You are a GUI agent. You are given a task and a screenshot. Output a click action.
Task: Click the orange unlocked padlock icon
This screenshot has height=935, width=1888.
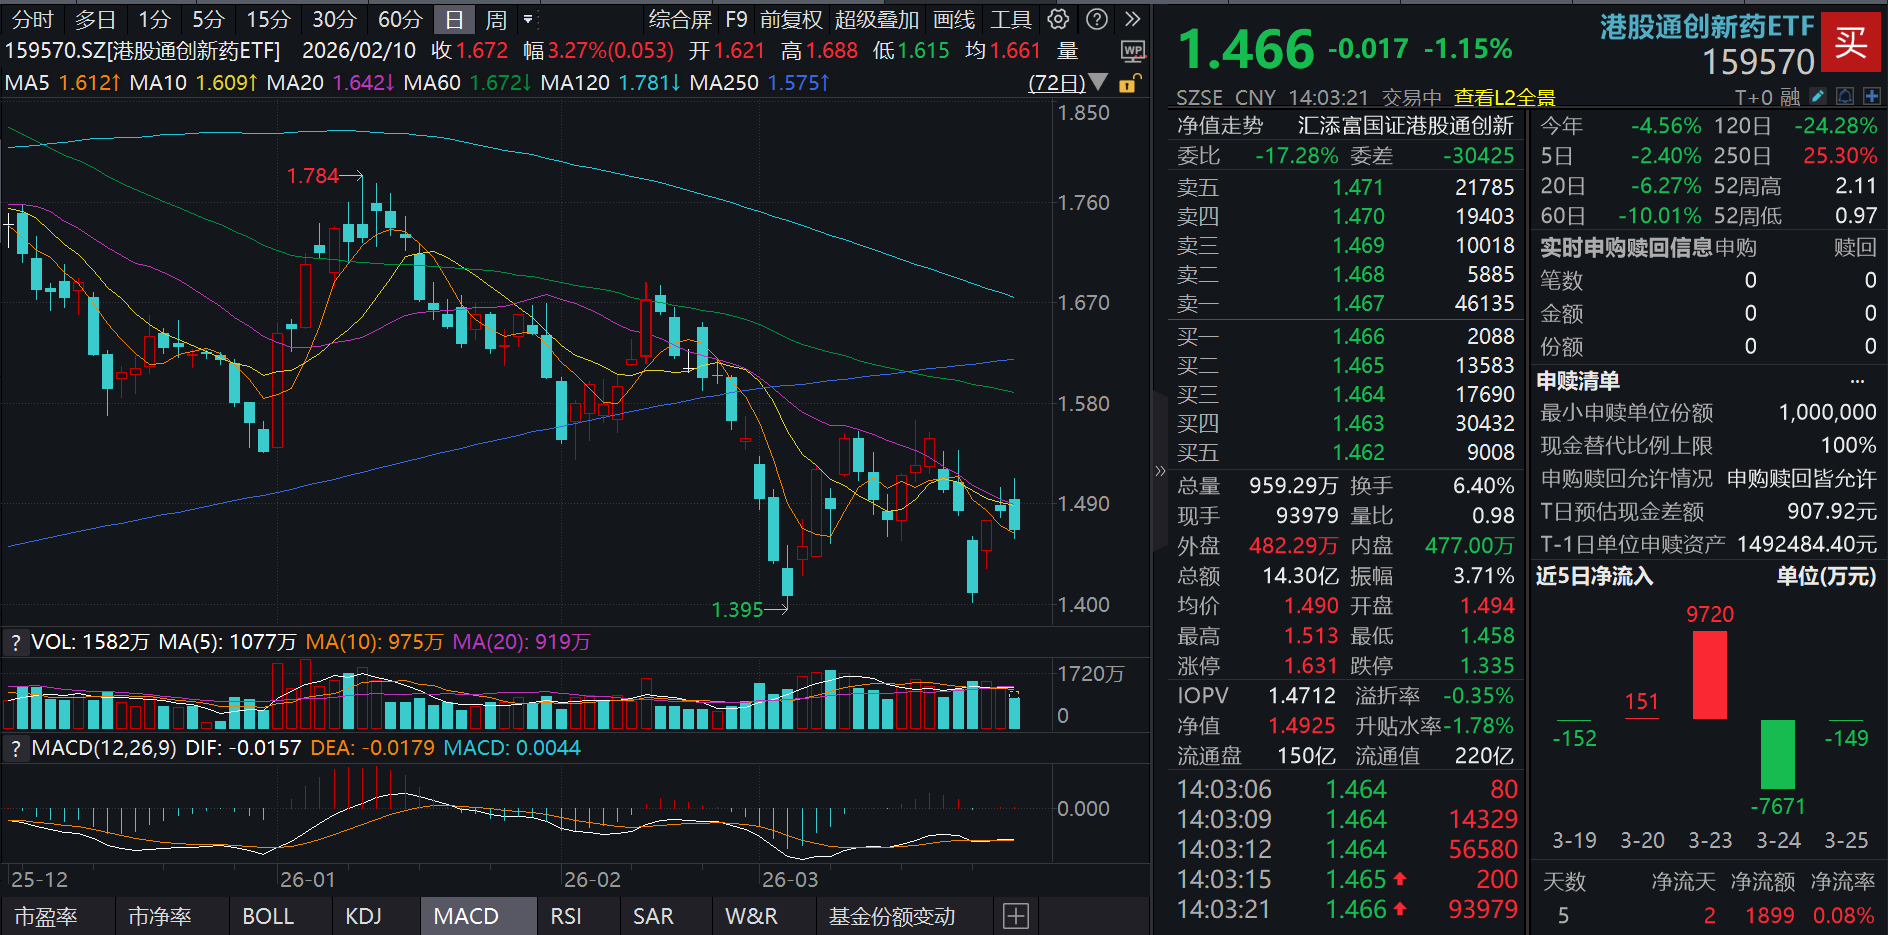[x=1128, y=84]
